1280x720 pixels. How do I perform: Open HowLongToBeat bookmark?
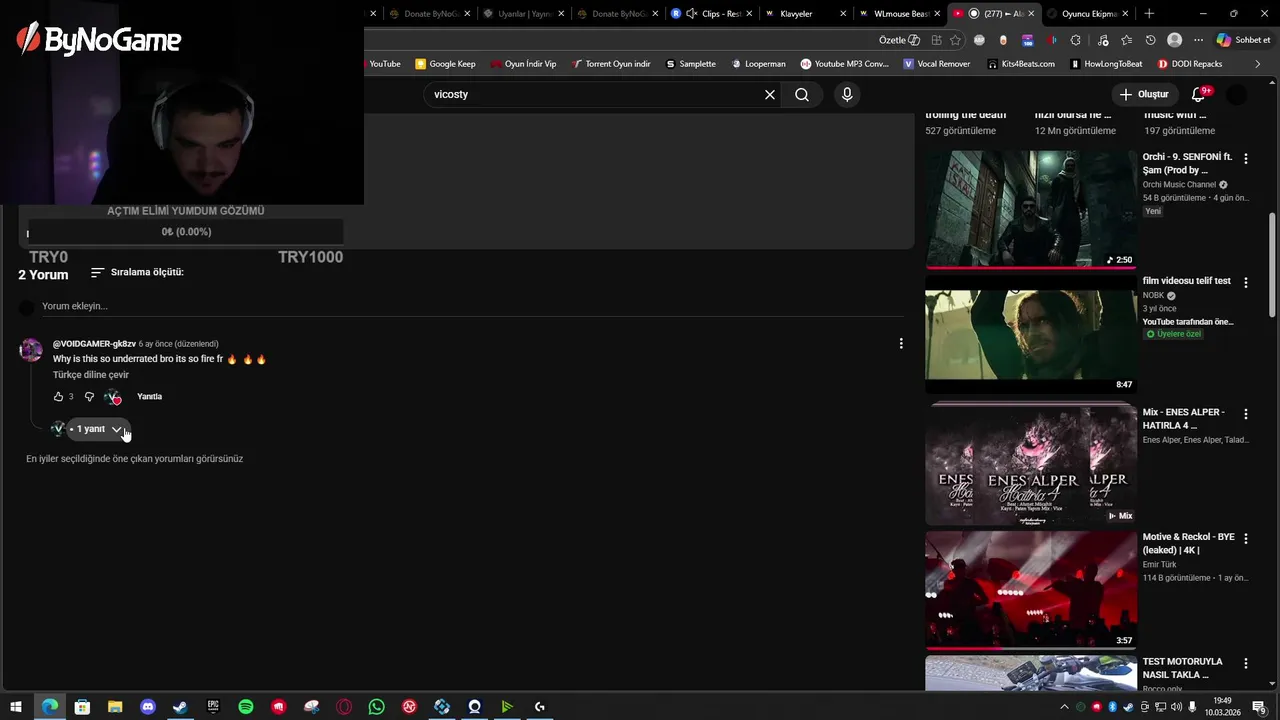coord(1105,64)
